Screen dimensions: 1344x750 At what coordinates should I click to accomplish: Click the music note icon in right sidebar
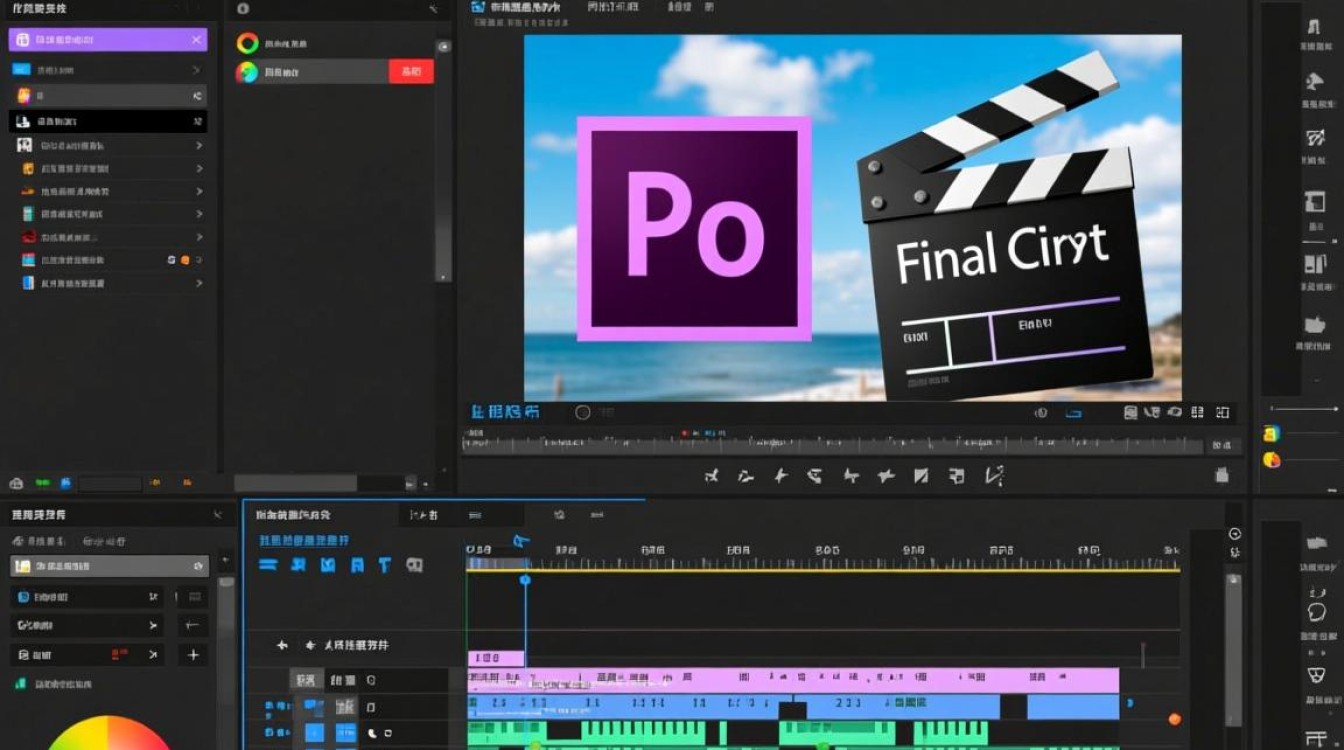pyautogui.click(x=1314, y=27)
